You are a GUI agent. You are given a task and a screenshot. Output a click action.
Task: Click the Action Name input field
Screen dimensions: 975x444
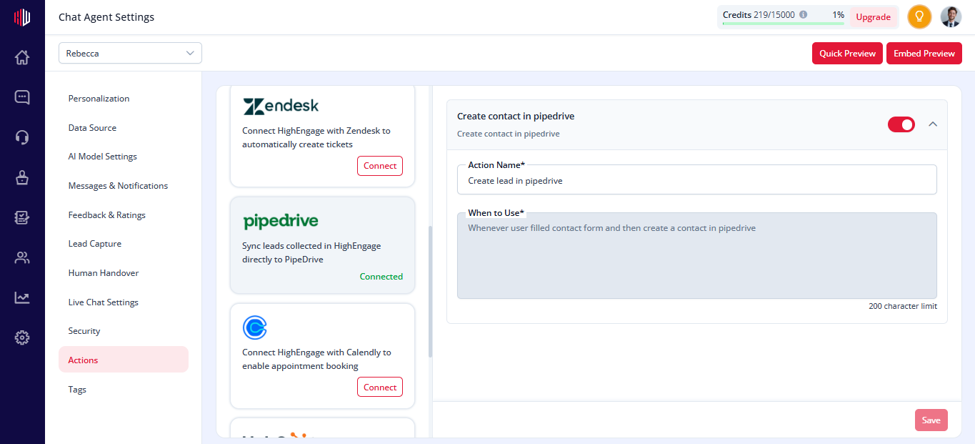pos(696,180)
